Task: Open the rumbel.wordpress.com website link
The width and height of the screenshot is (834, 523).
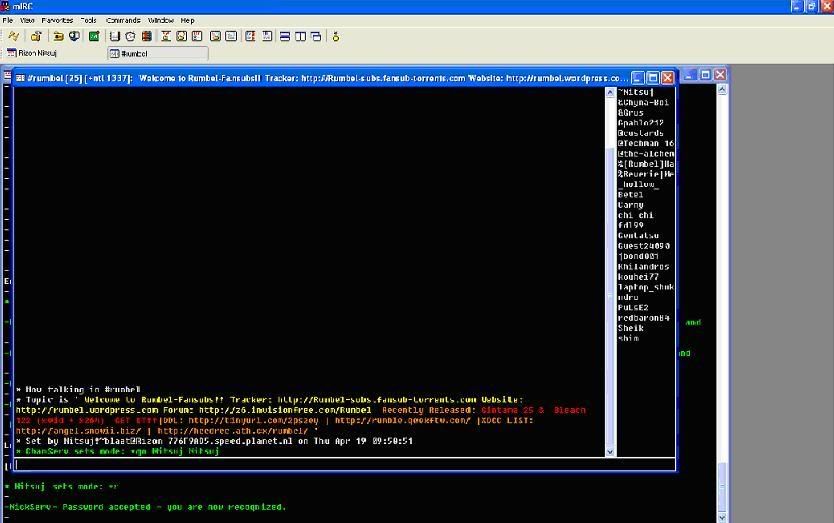Action: pos(87,410)
